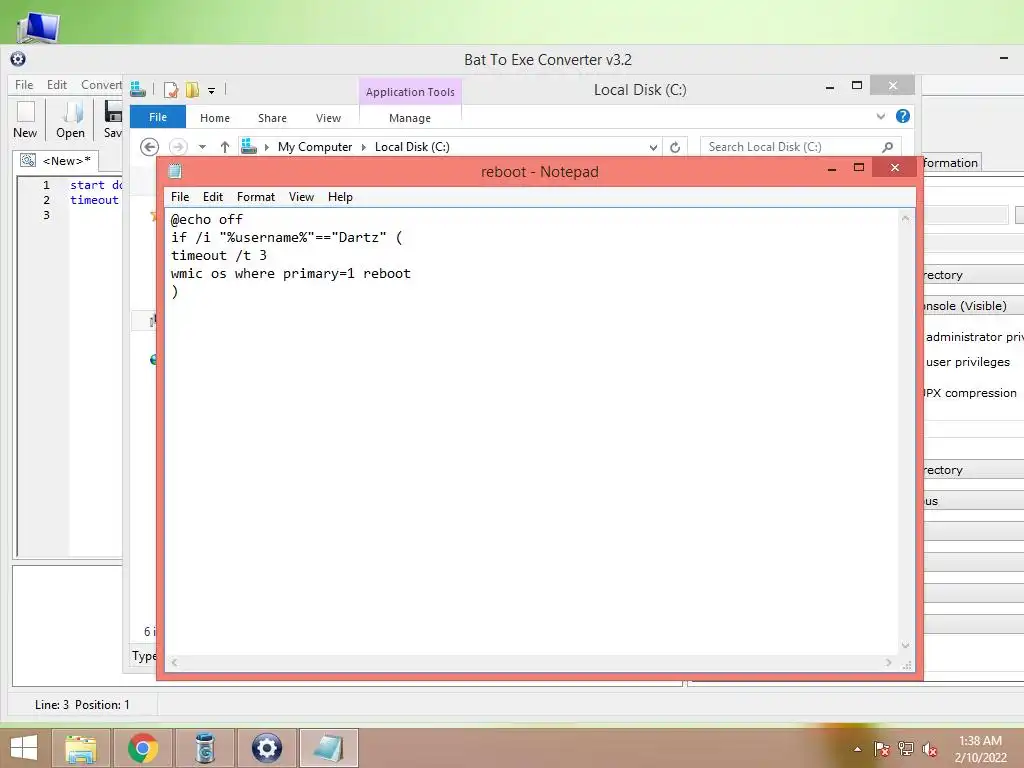This screenshot has height=768, width=1024.
Task: Open the Format menu in Notepad
Action: click(256, 197)
